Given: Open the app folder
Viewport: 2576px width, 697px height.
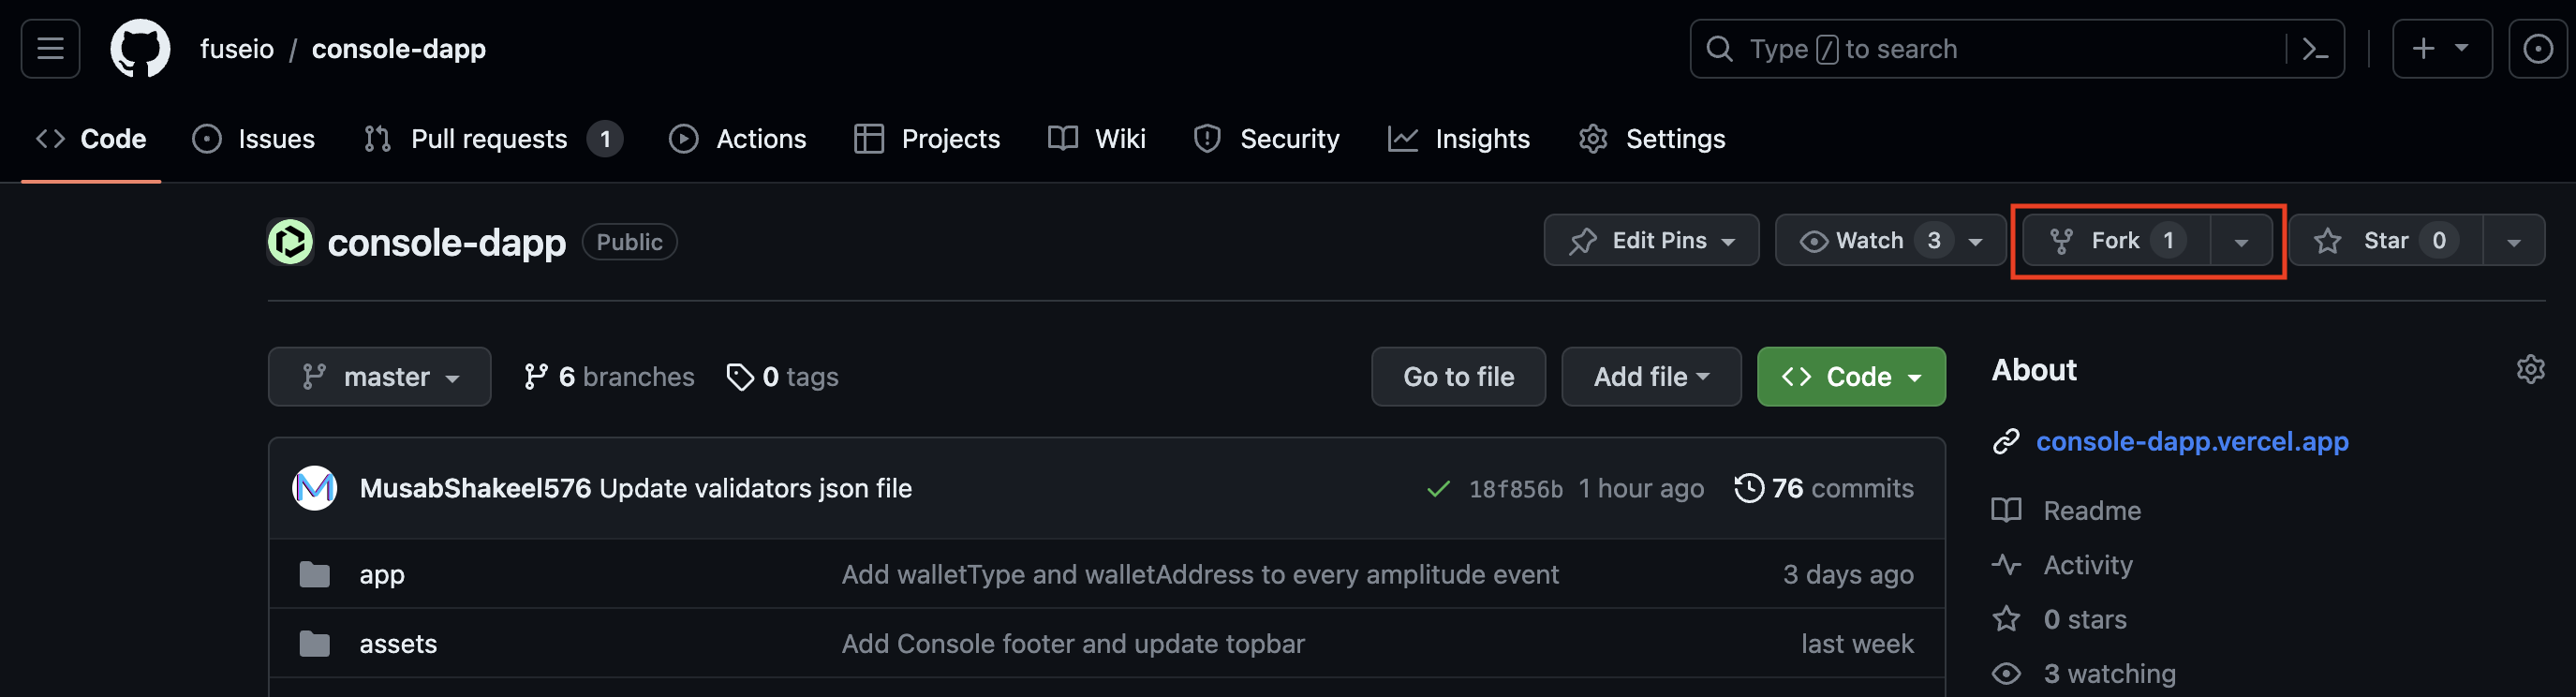Looking at the screenshot, I should (382, 575).
